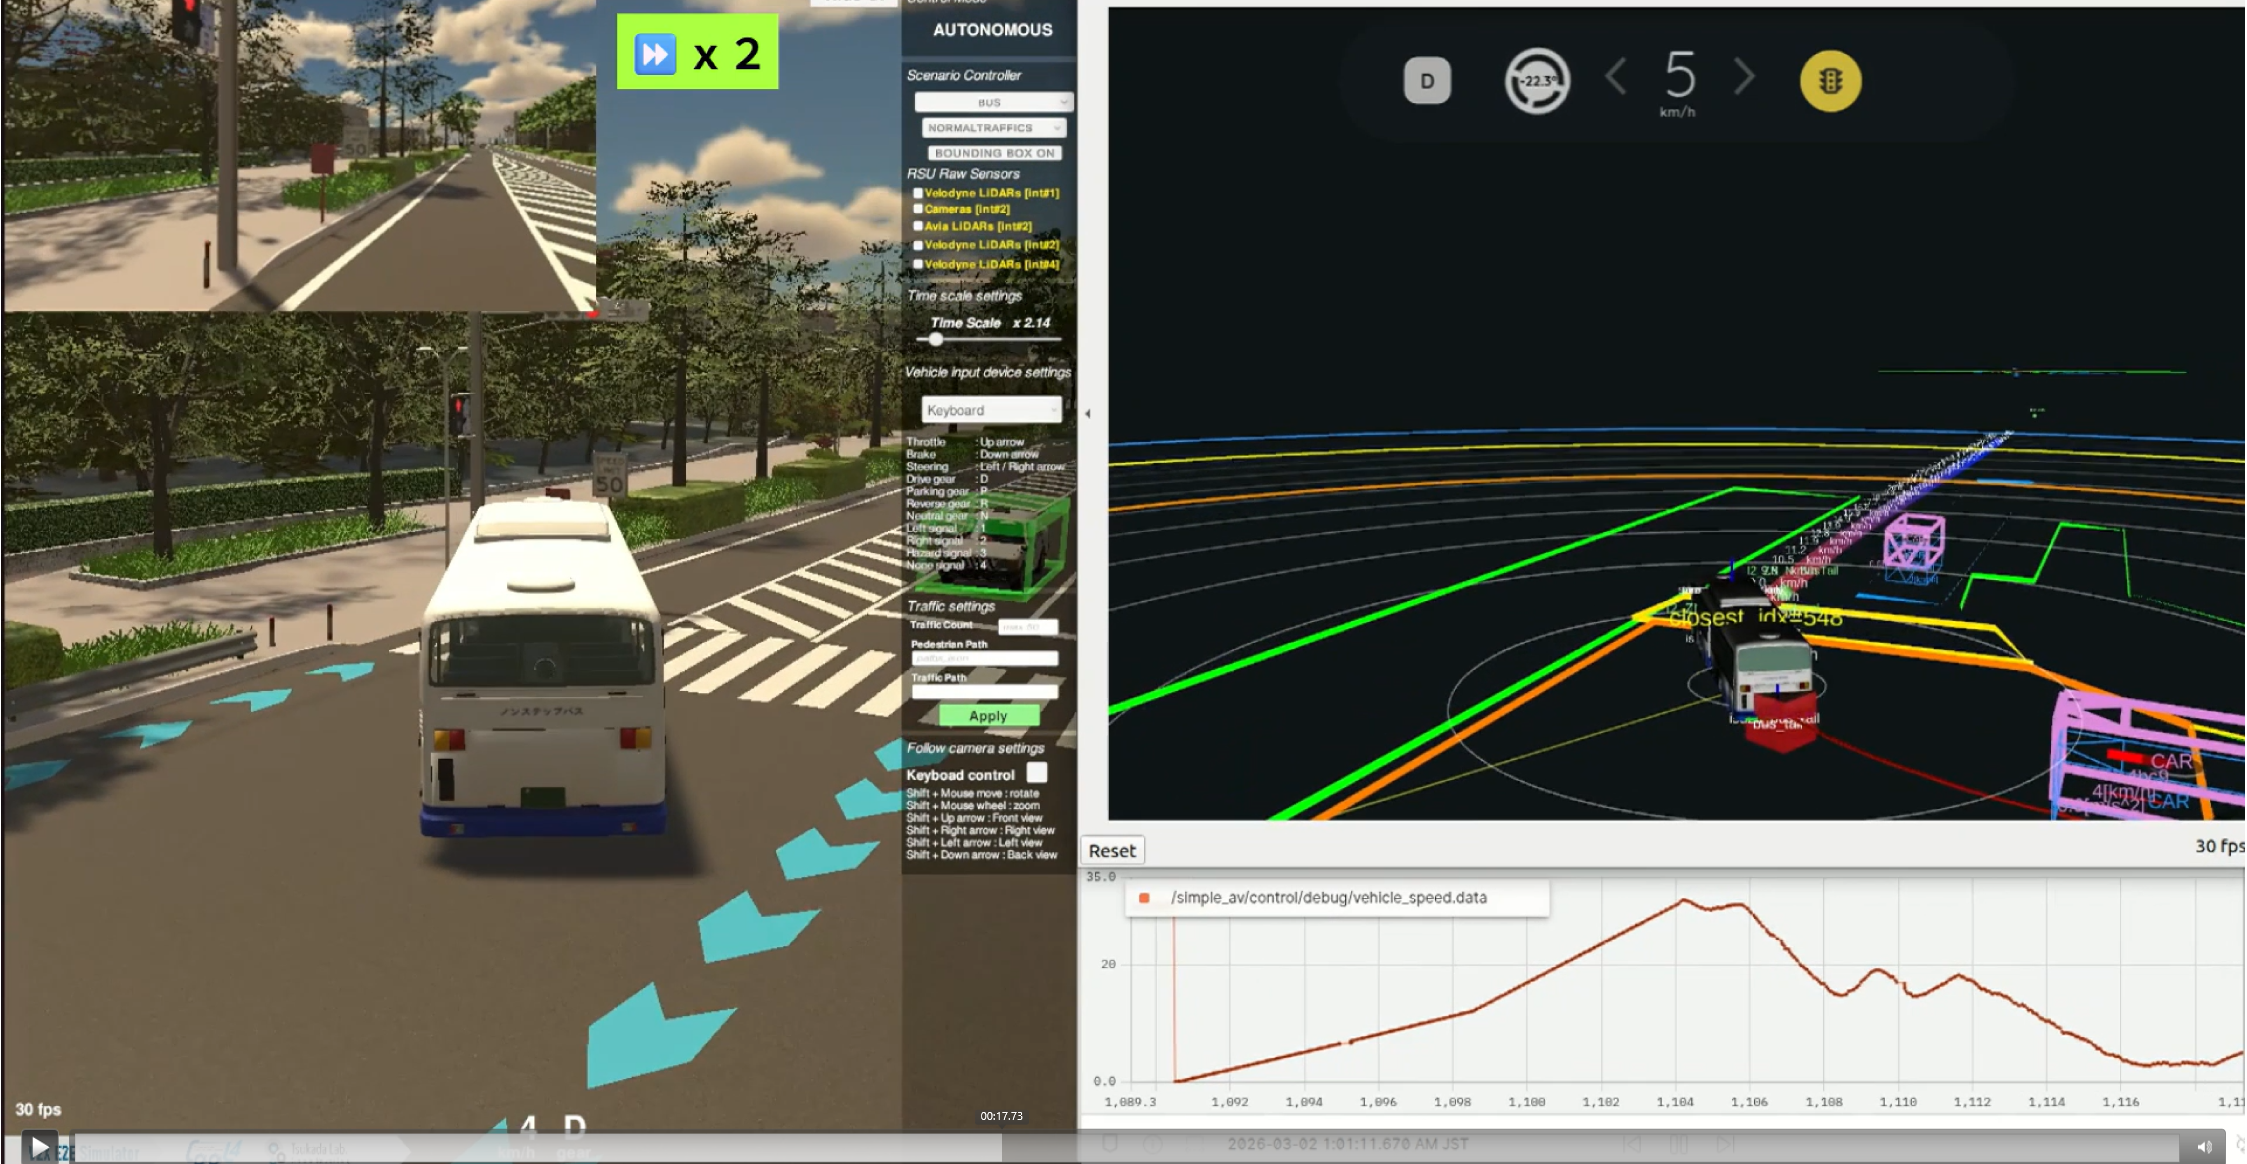2247x1164 pixels.
Task: Click the 'closest idx=548' label
Action: click(1756, 617)
